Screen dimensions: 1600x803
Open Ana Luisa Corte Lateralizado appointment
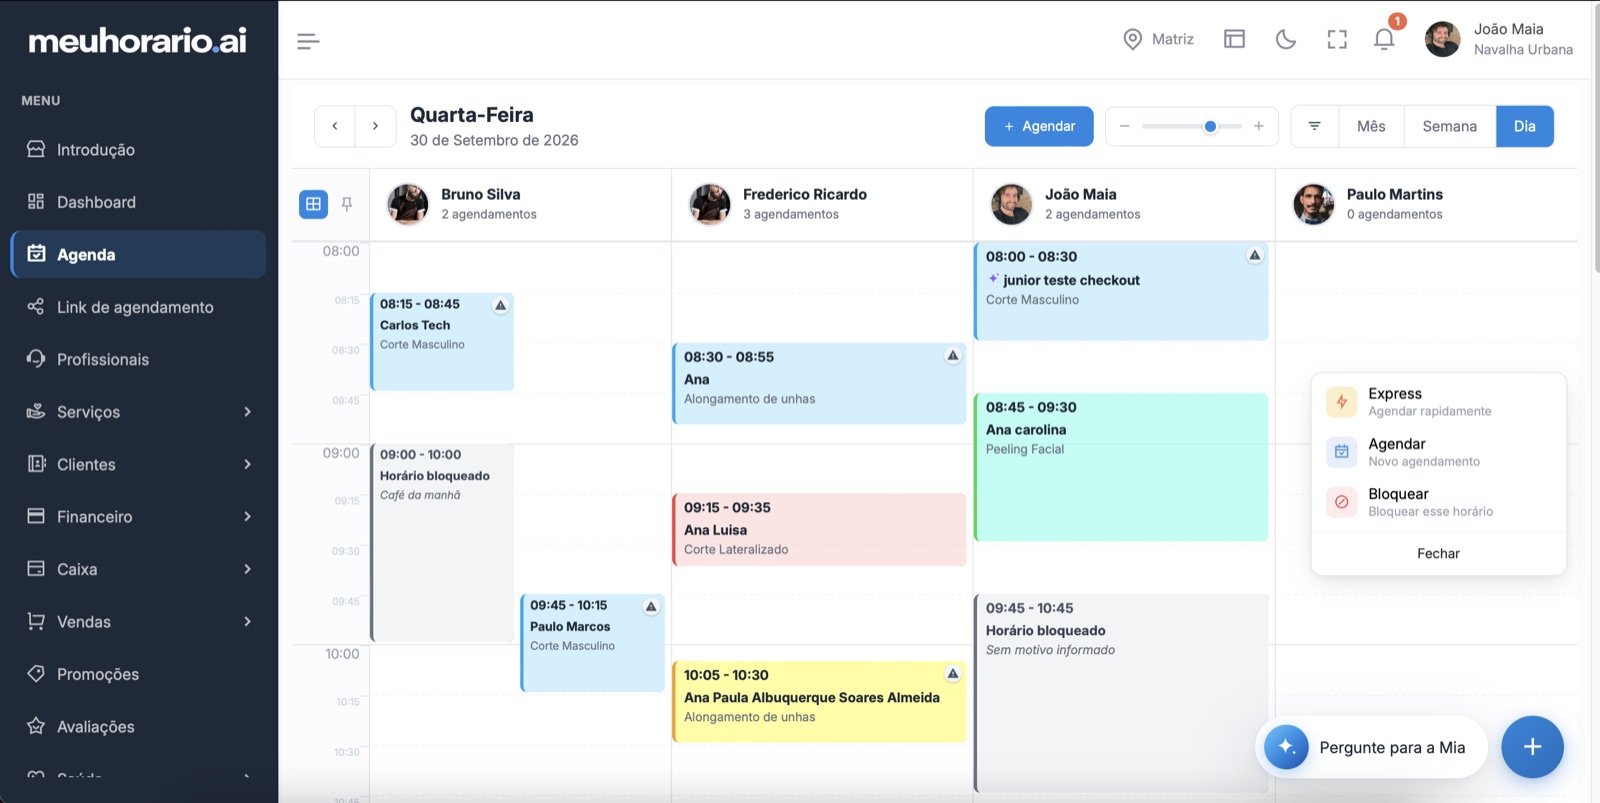pos(819,529)
